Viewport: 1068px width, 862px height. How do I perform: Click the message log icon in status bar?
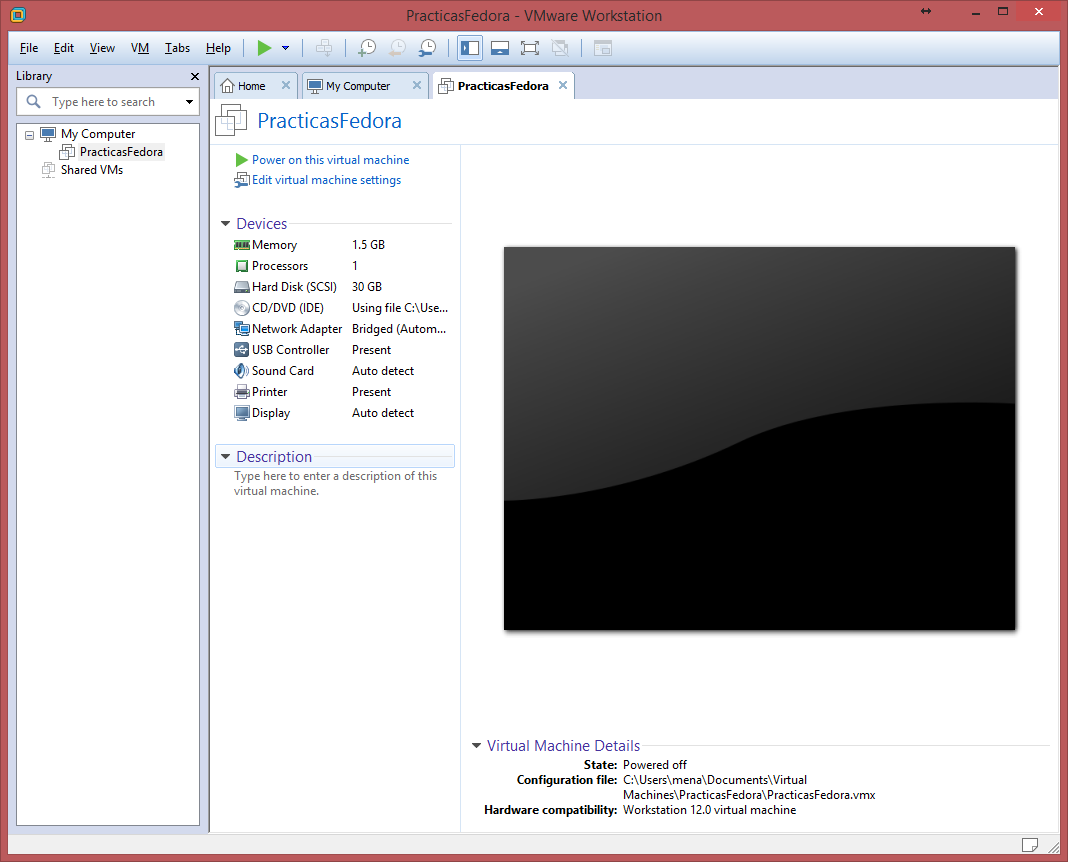(1030, 845)
